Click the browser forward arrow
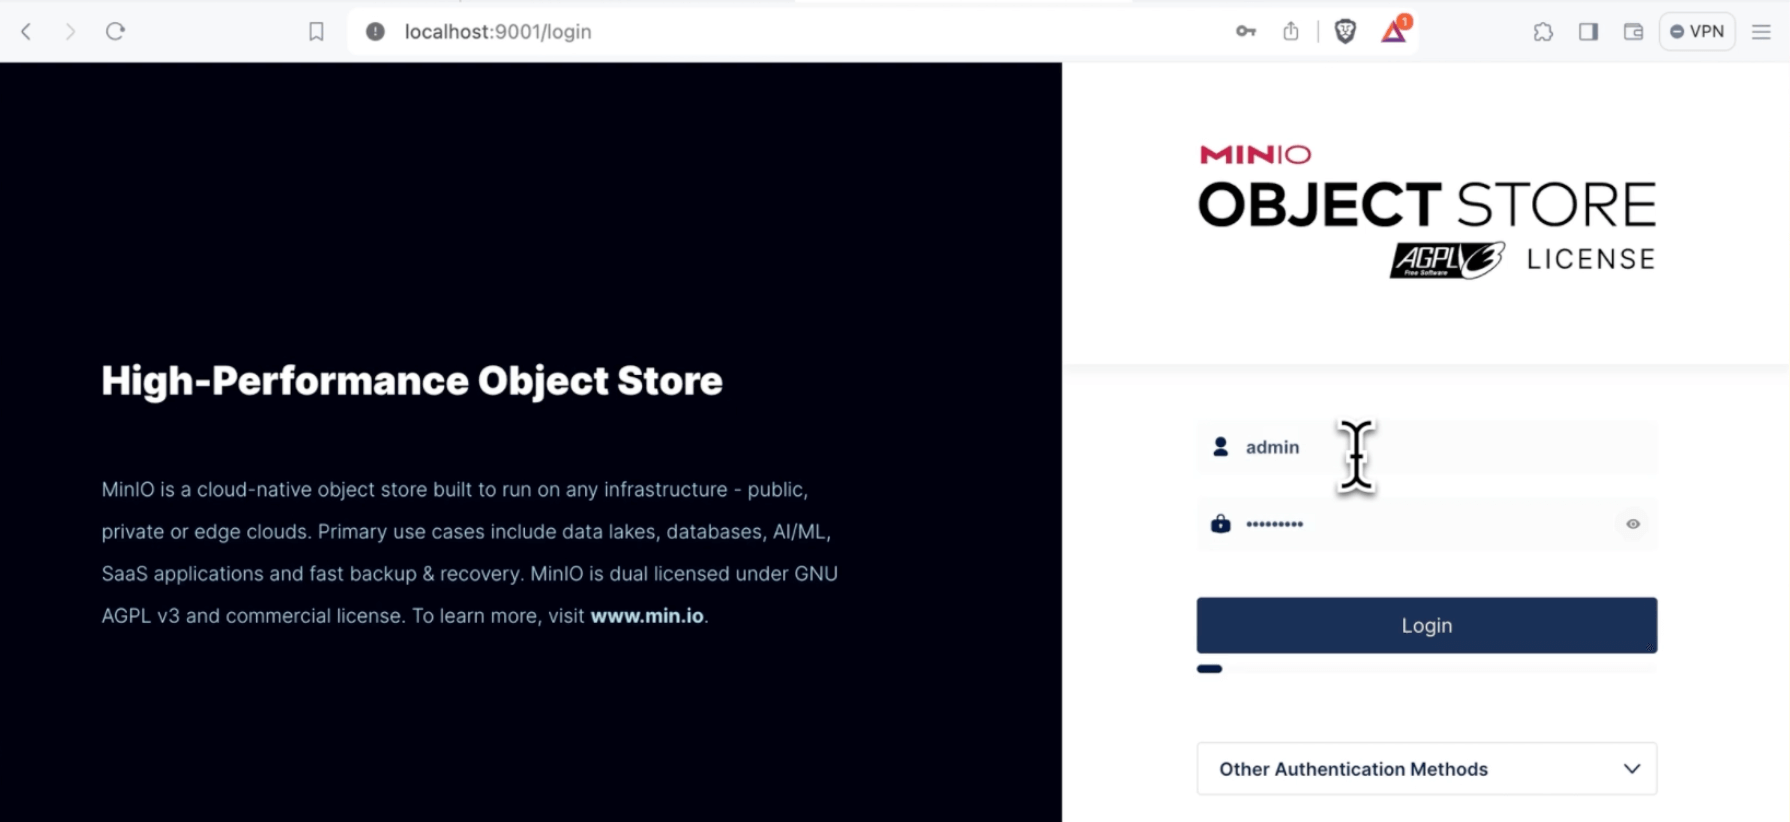The image size is (1790, 822). 70,32
